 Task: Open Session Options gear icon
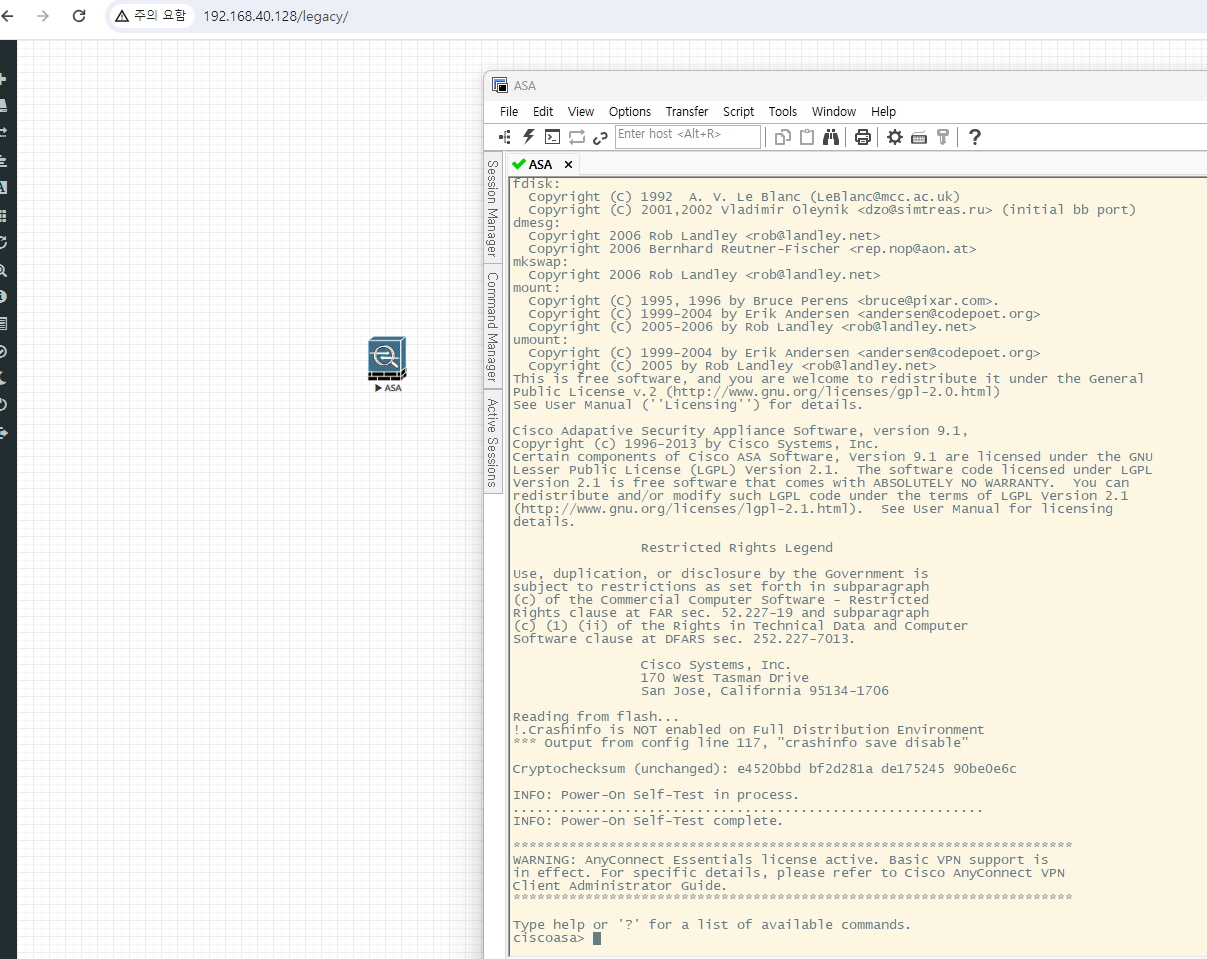895,137
